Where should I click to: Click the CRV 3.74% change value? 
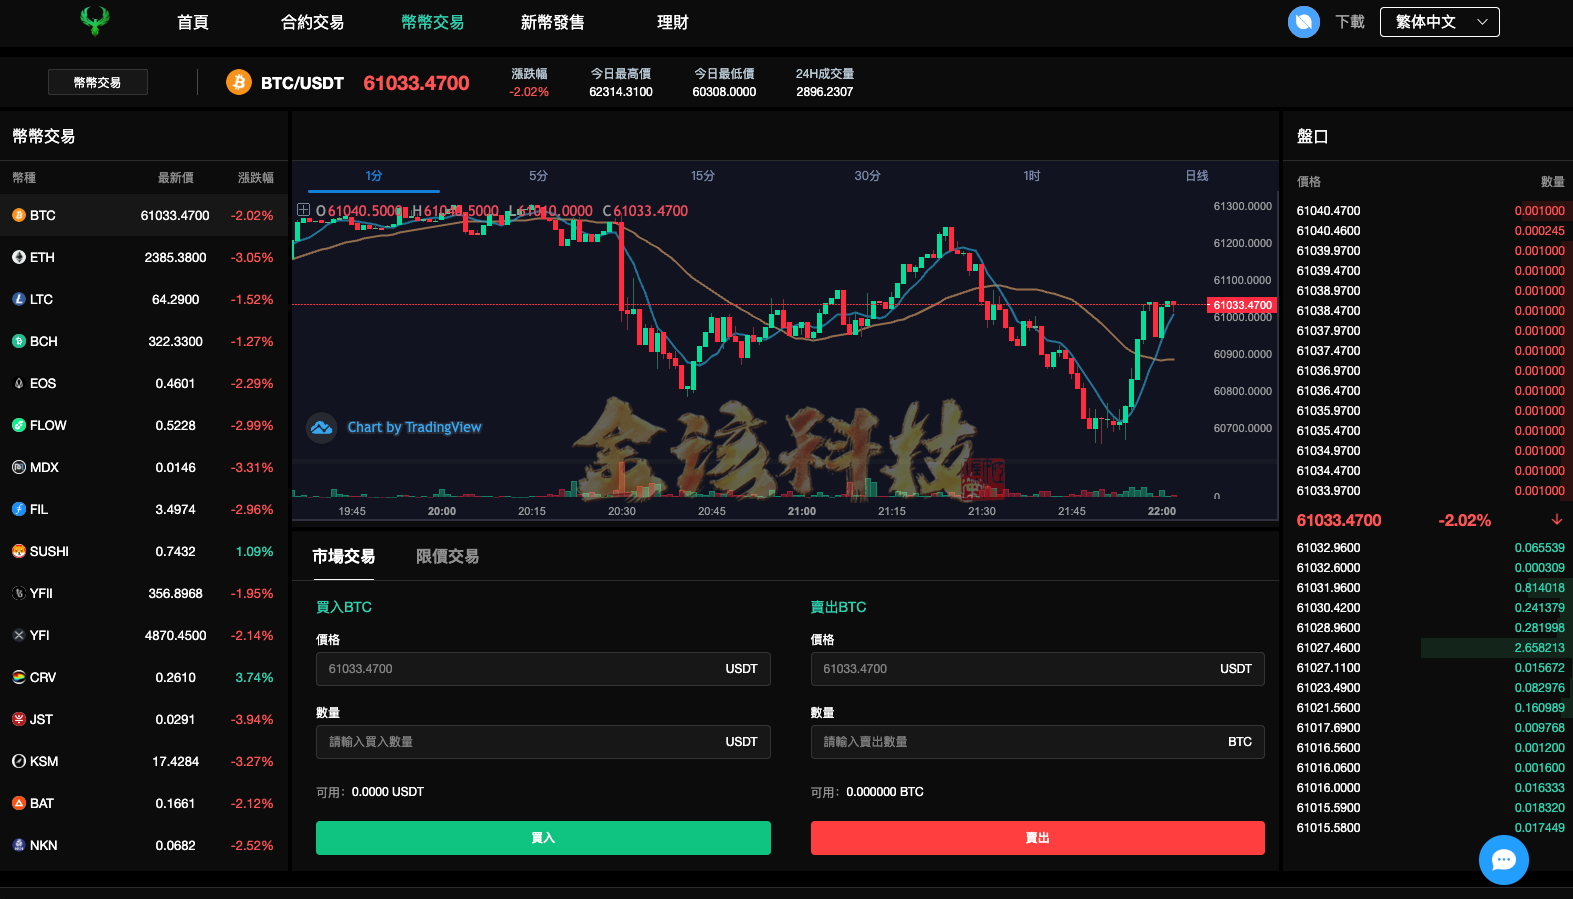click(254, 677)
